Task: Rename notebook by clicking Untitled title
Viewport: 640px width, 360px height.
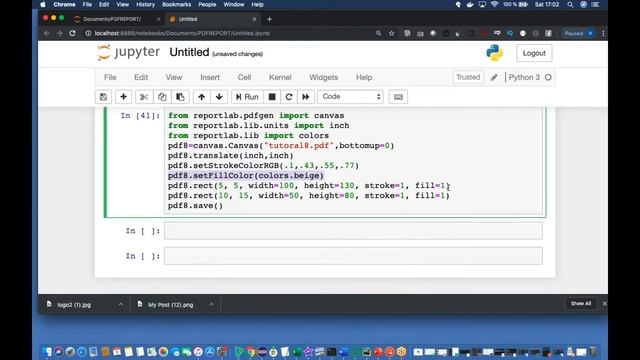Action: tap(189, 52)
